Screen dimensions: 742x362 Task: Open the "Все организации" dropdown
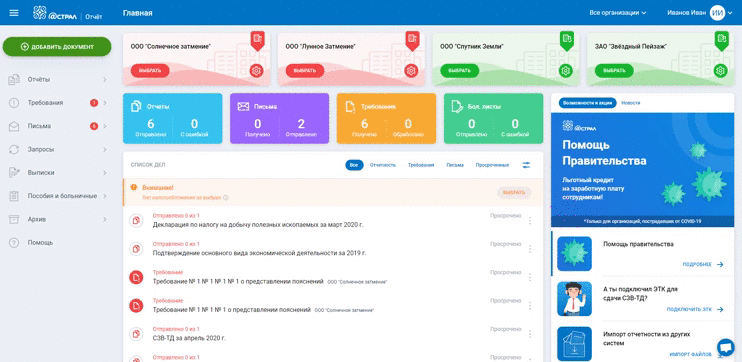618,13
